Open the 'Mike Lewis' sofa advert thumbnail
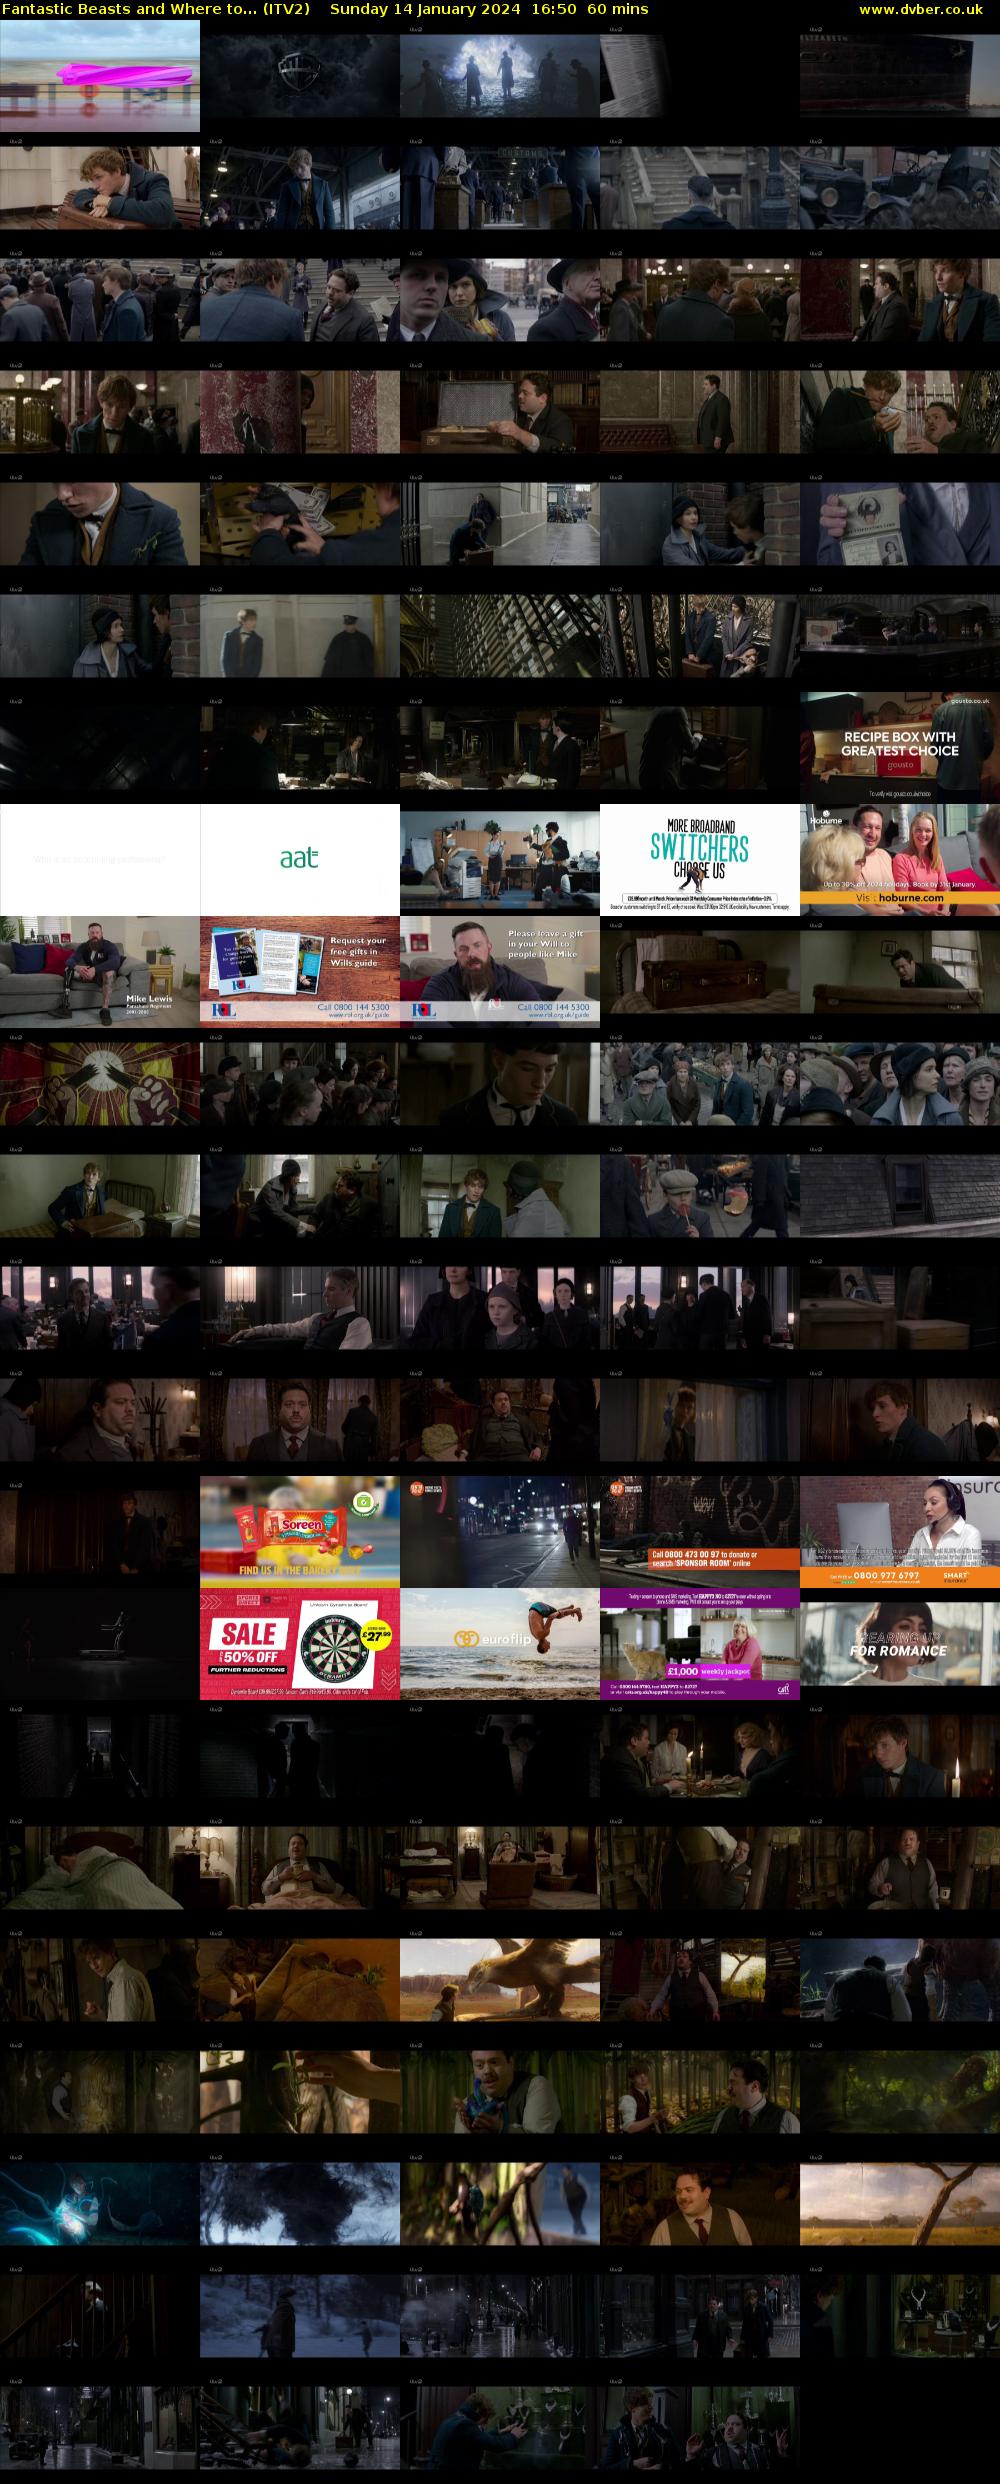This screenshot has width=1000, height=2484. click(x=100, y=972)
